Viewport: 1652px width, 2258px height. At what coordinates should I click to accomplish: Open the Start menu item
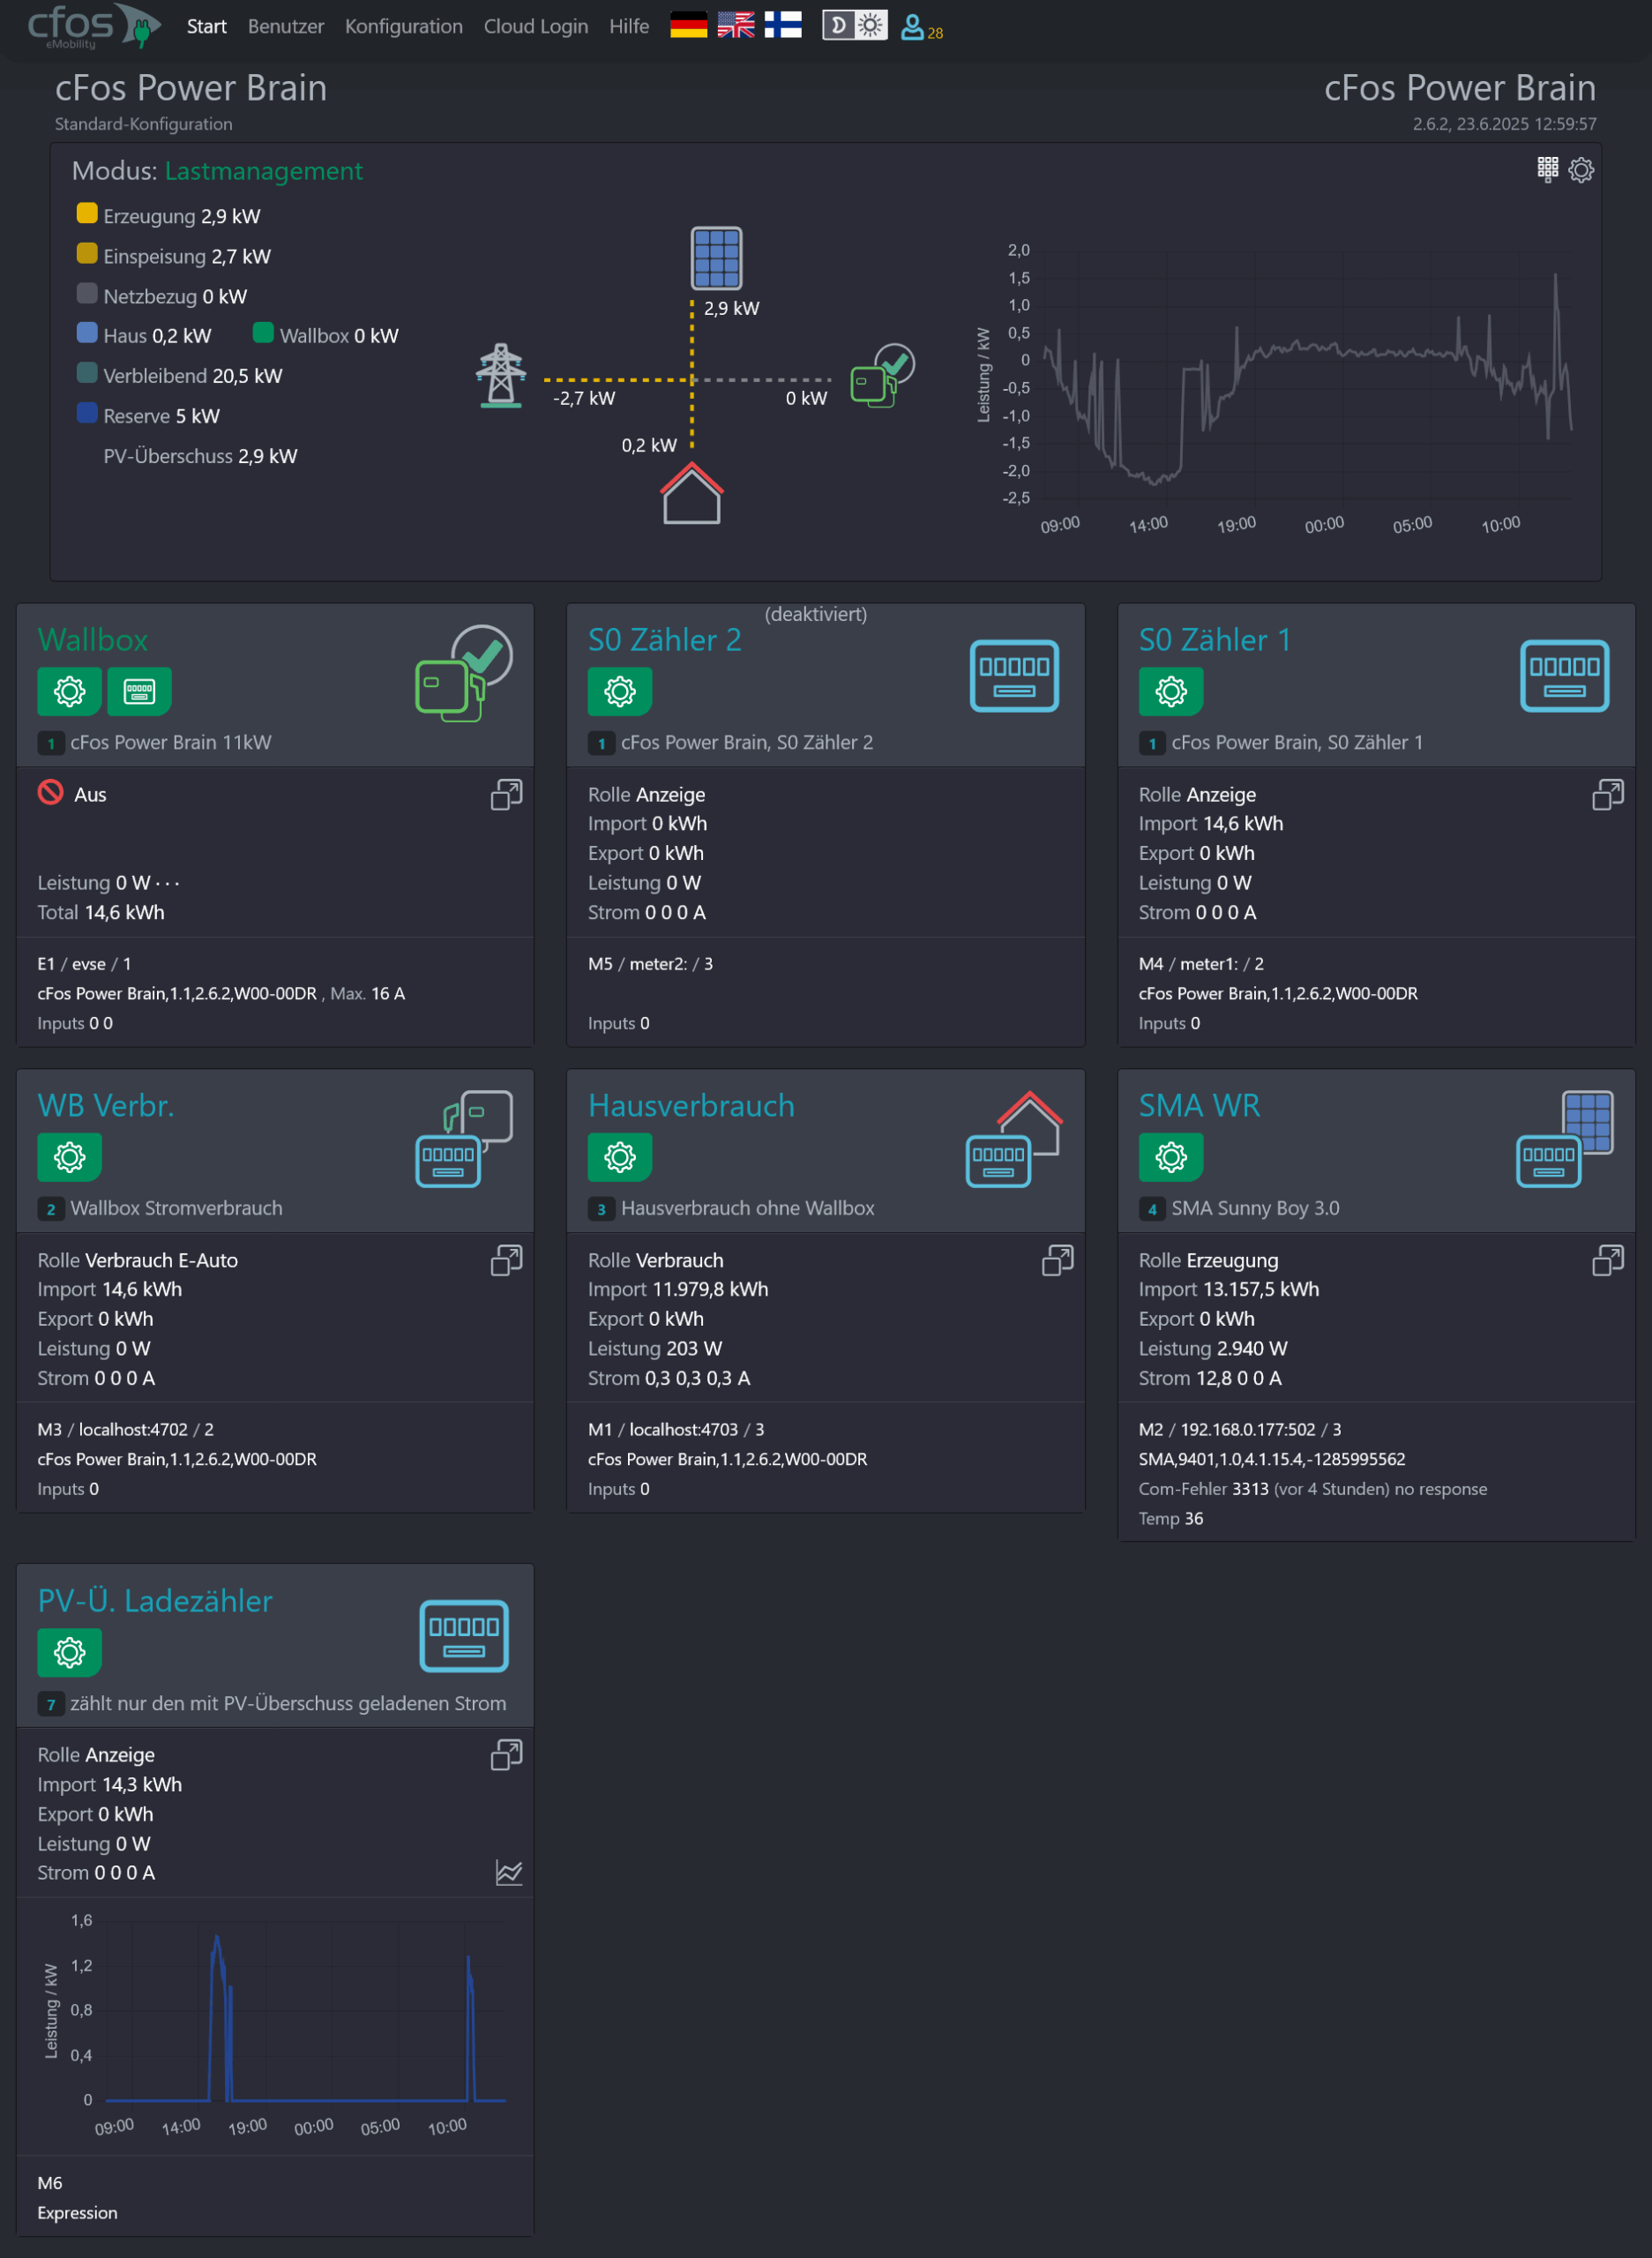206,26
